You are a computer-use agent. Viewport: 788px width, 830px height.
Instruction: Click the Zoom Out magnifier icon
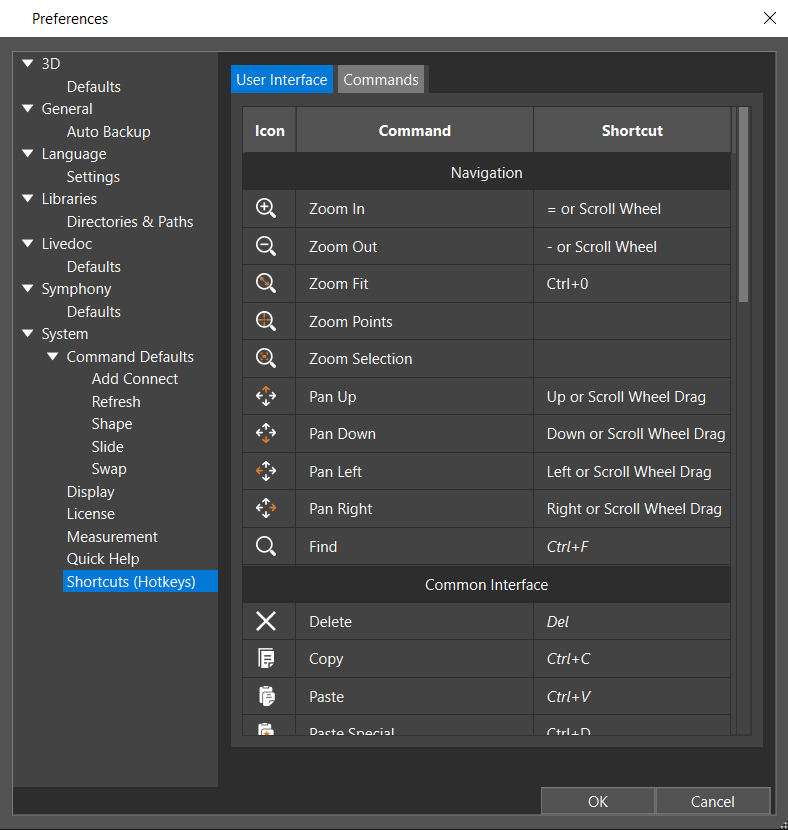(266, 246)
